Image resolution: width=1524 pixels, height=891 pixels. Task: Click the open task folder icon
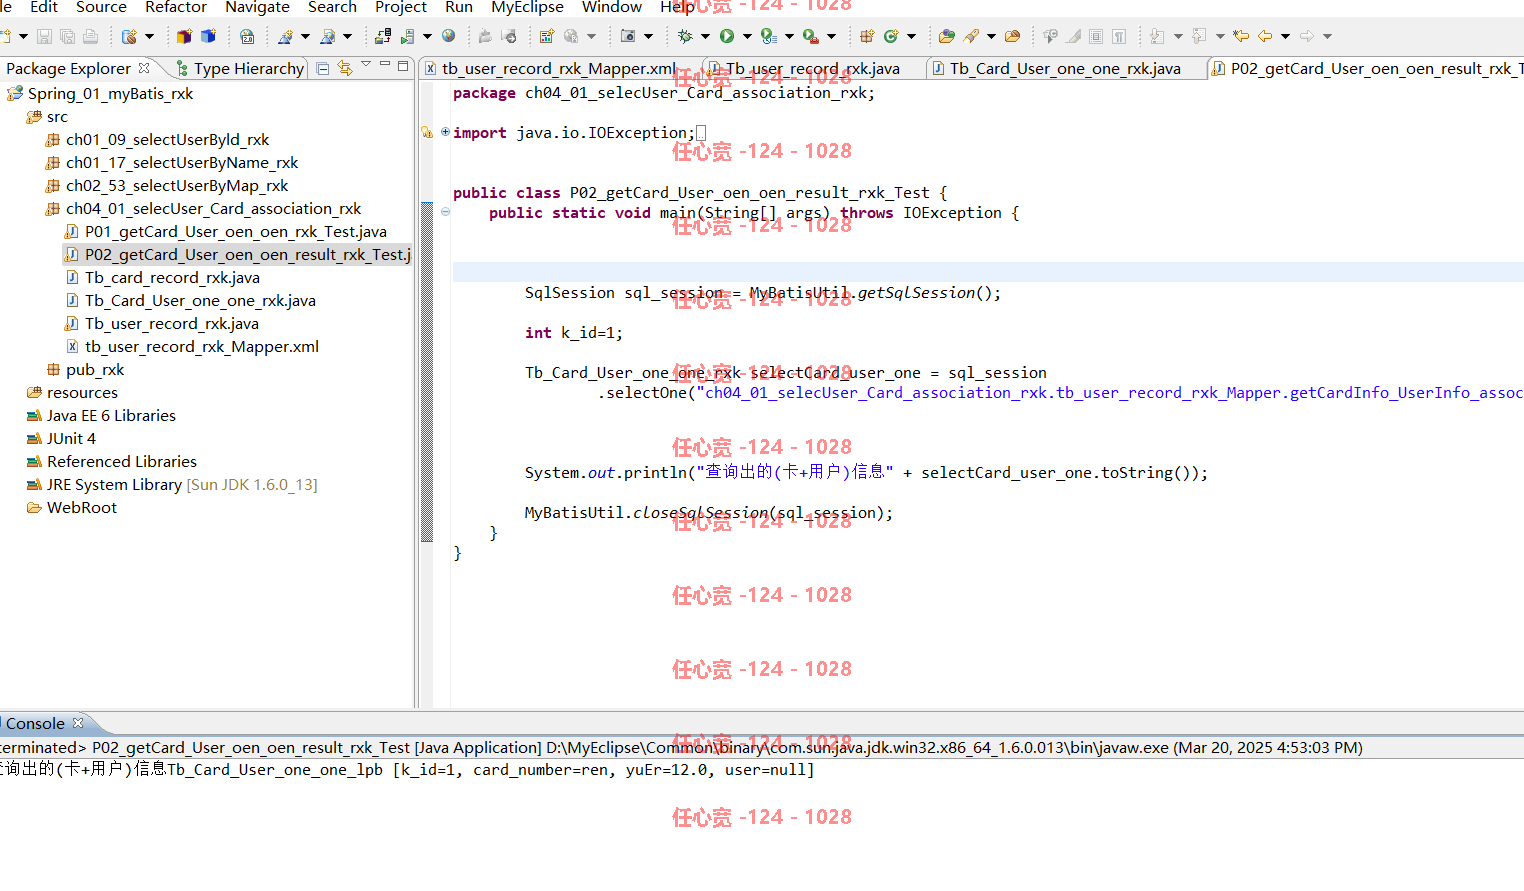pyautogui.click(x=1012, y=36)
